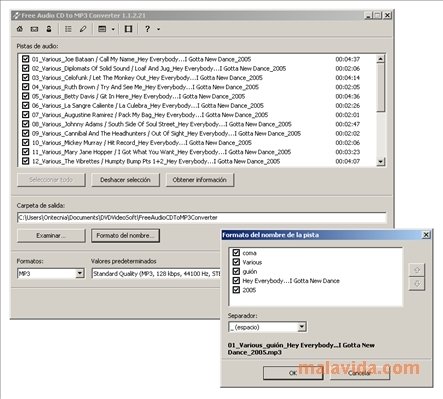
Task: Click the track list scrollbar down arrow
Action: point(380,162)
